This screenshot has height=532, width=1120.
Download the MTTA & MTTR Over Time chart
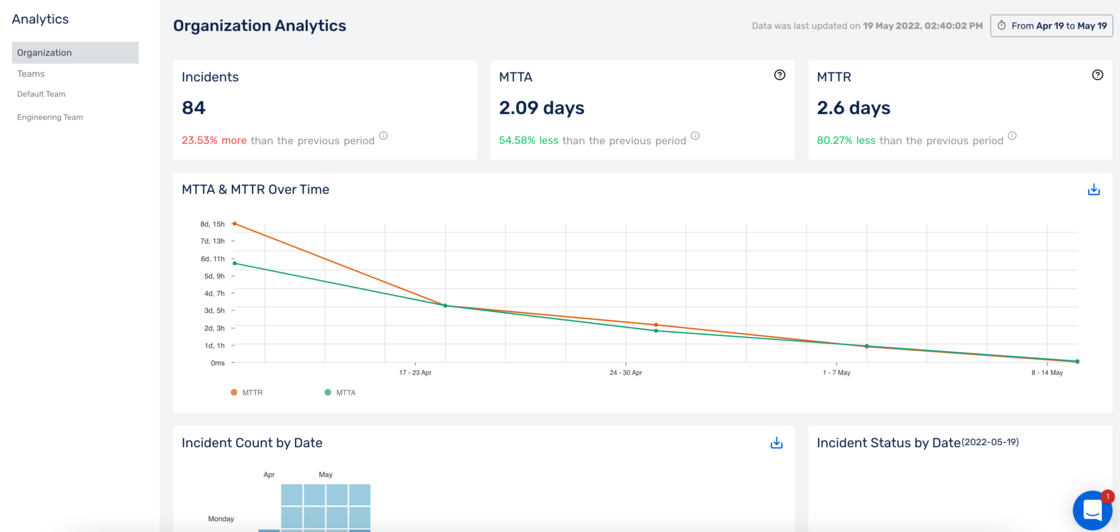click(x=1093, y=190)
